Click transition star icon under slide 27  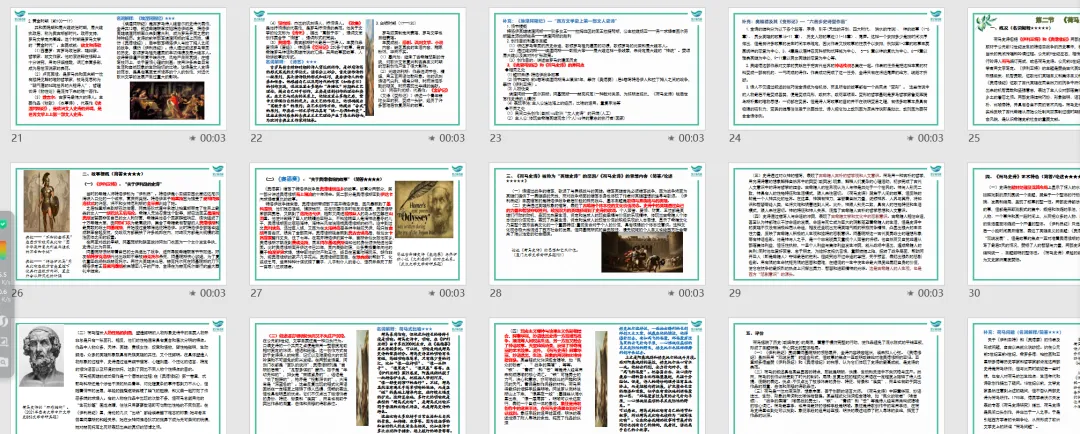point(433,293)
